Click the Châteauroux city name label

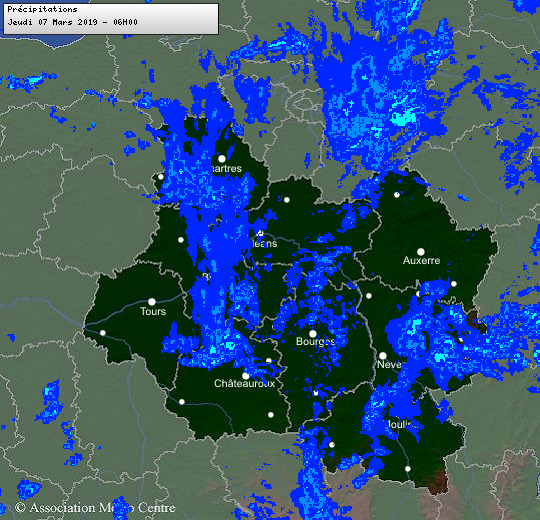tap(245, 383)
